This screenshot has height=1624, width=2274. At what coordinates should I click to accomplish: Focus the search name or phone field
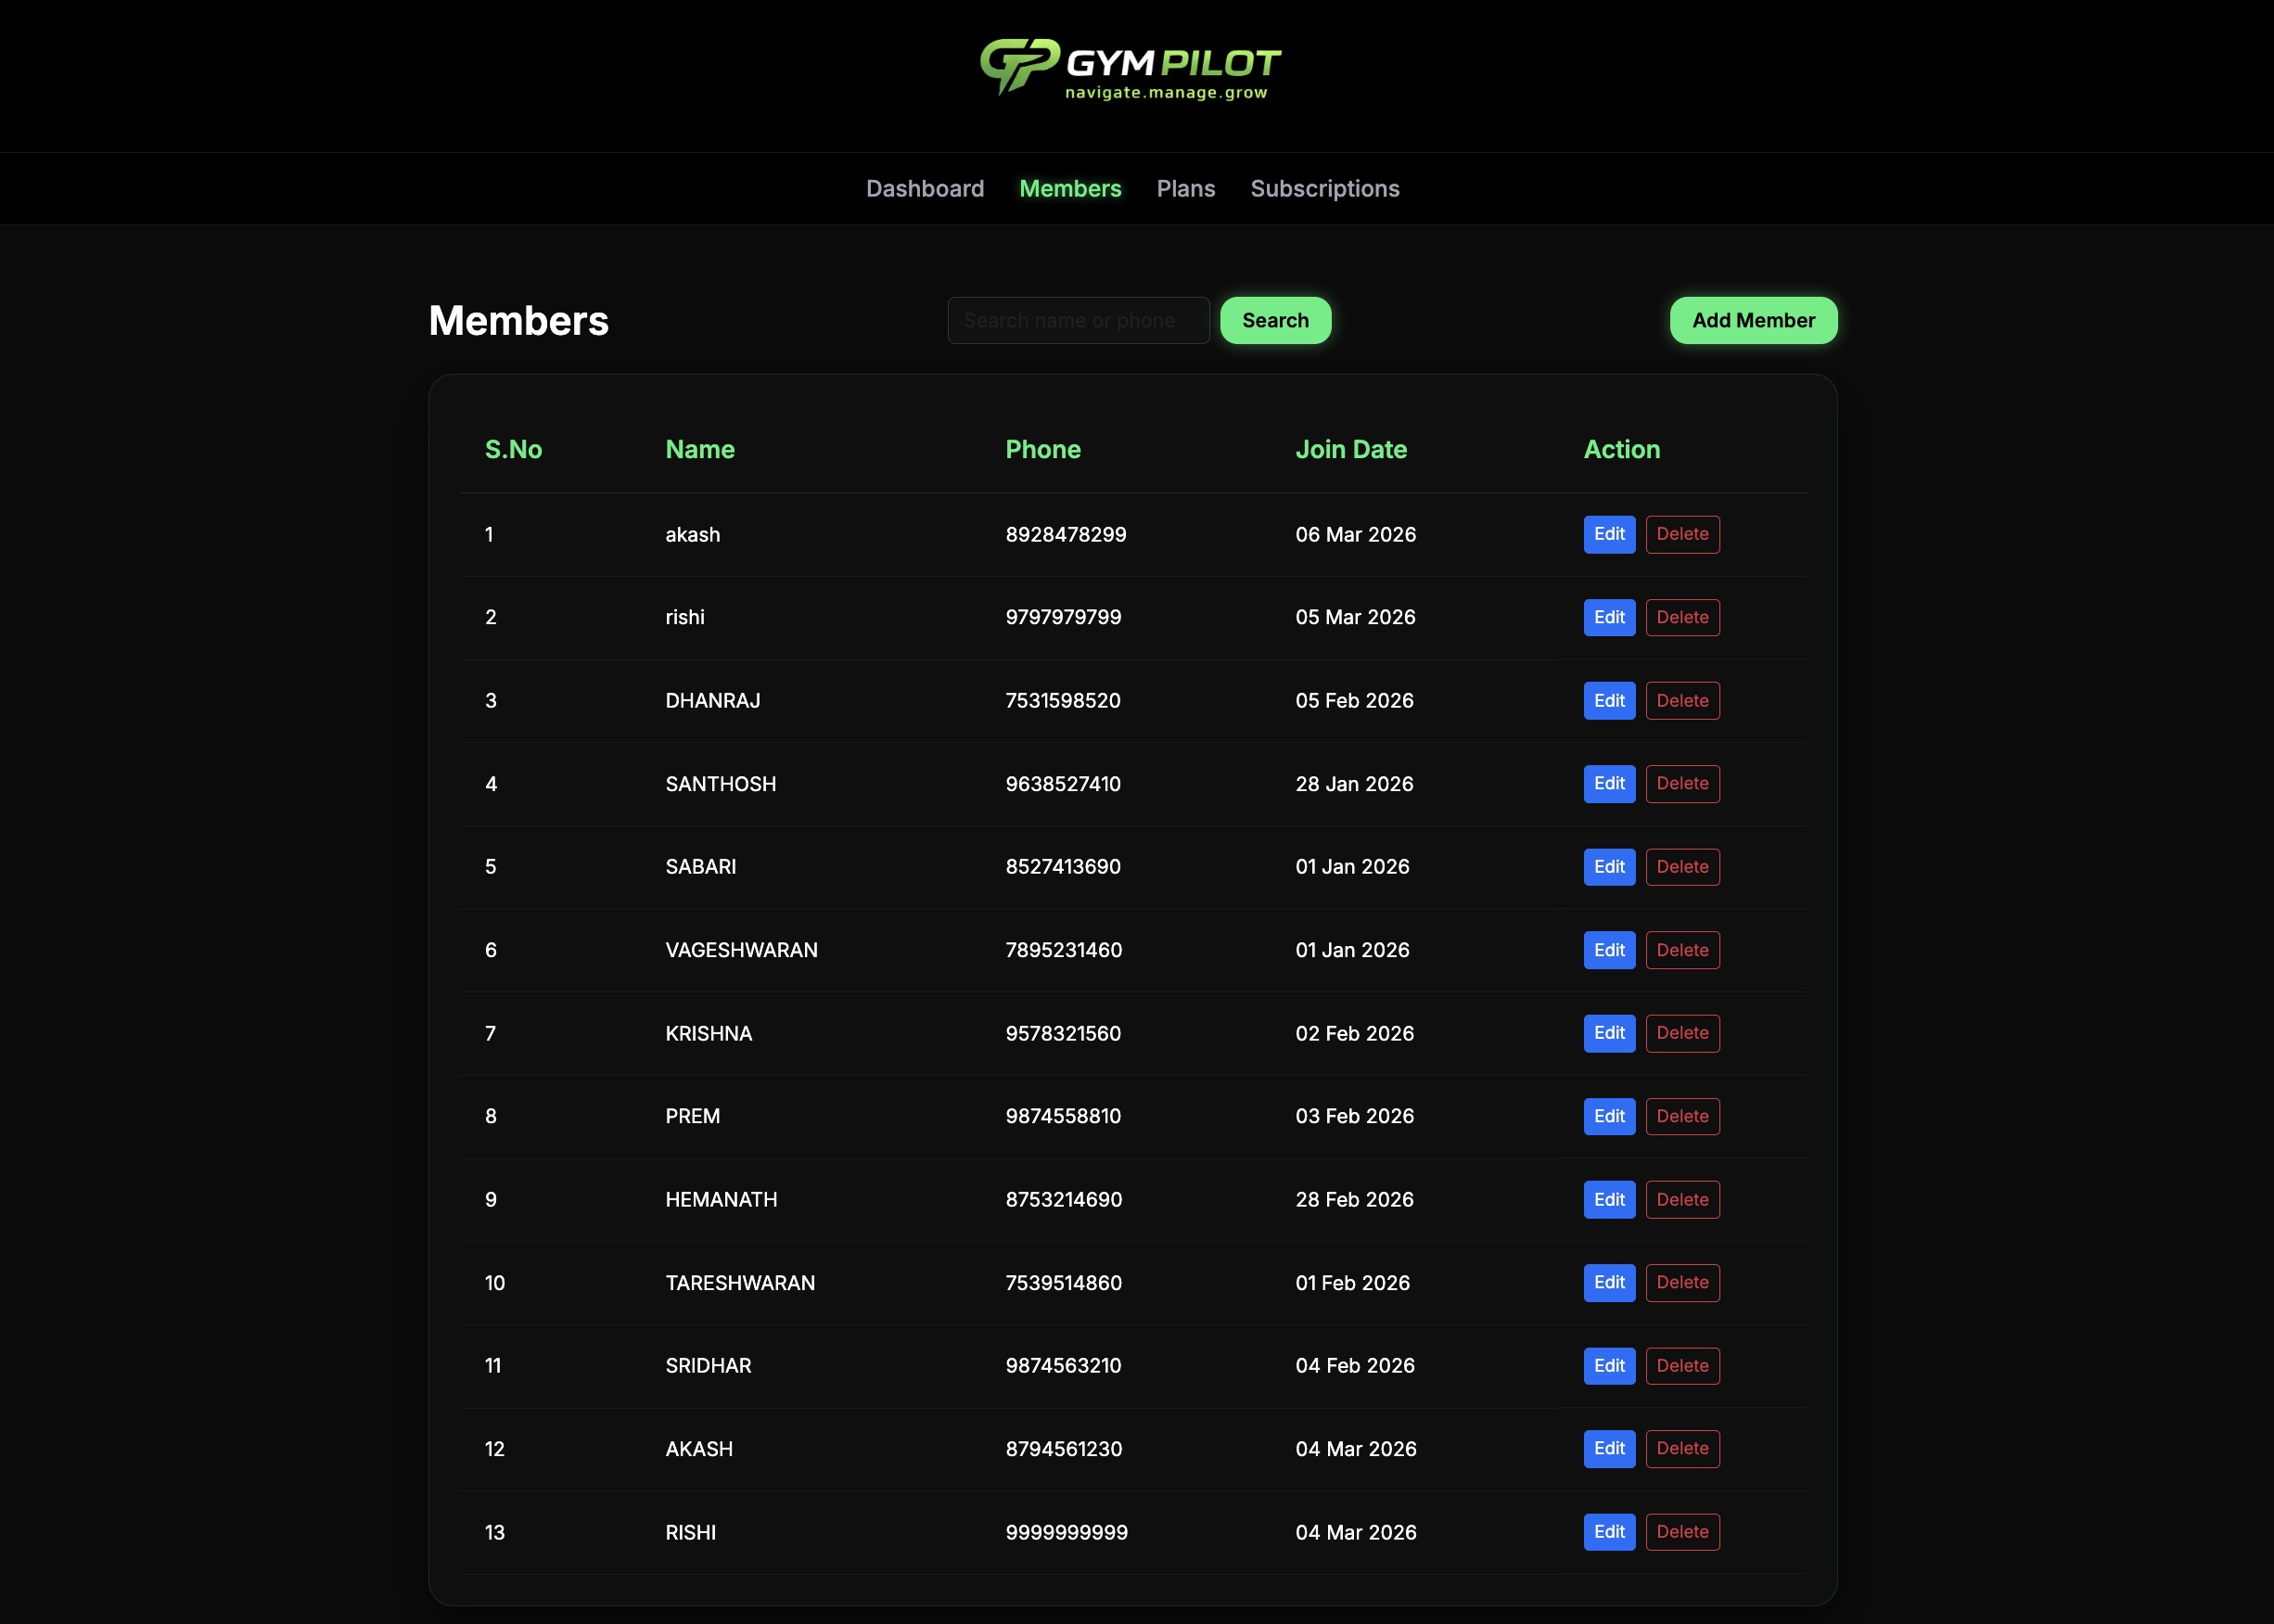(1077, 321)
